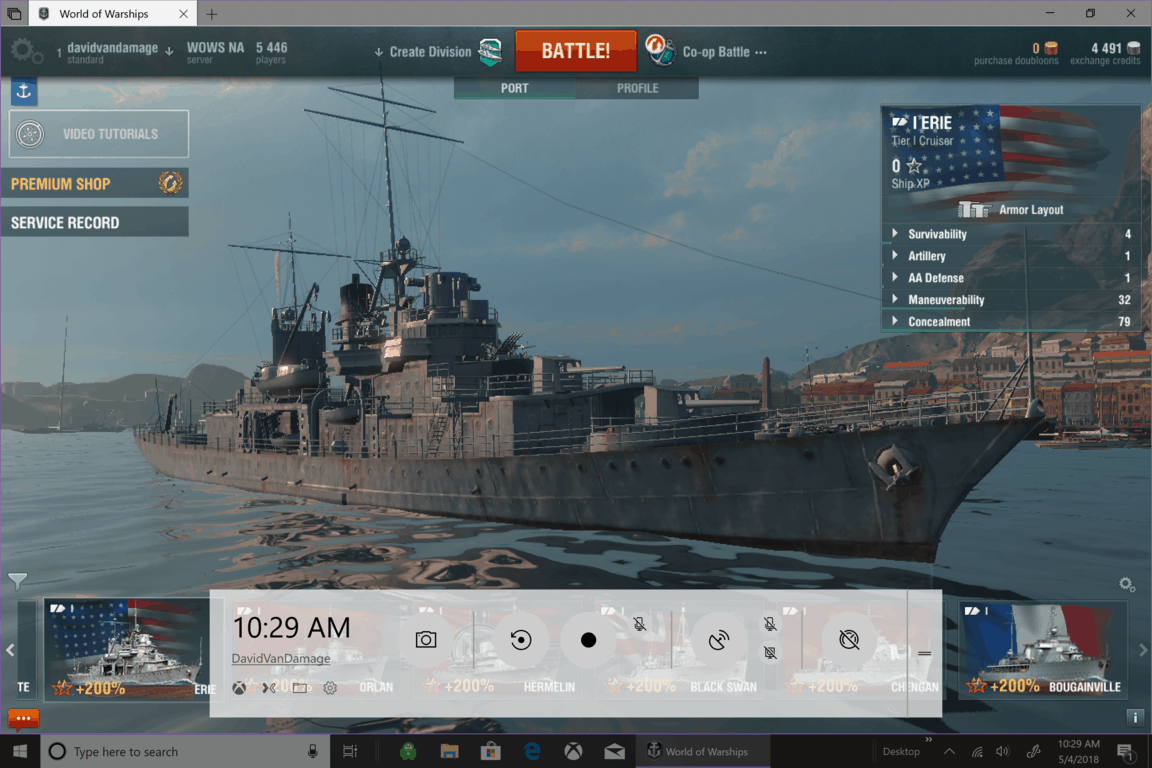Select the Erie ship thumbnail
1152x768 pixels.
(x=126, y=649)
